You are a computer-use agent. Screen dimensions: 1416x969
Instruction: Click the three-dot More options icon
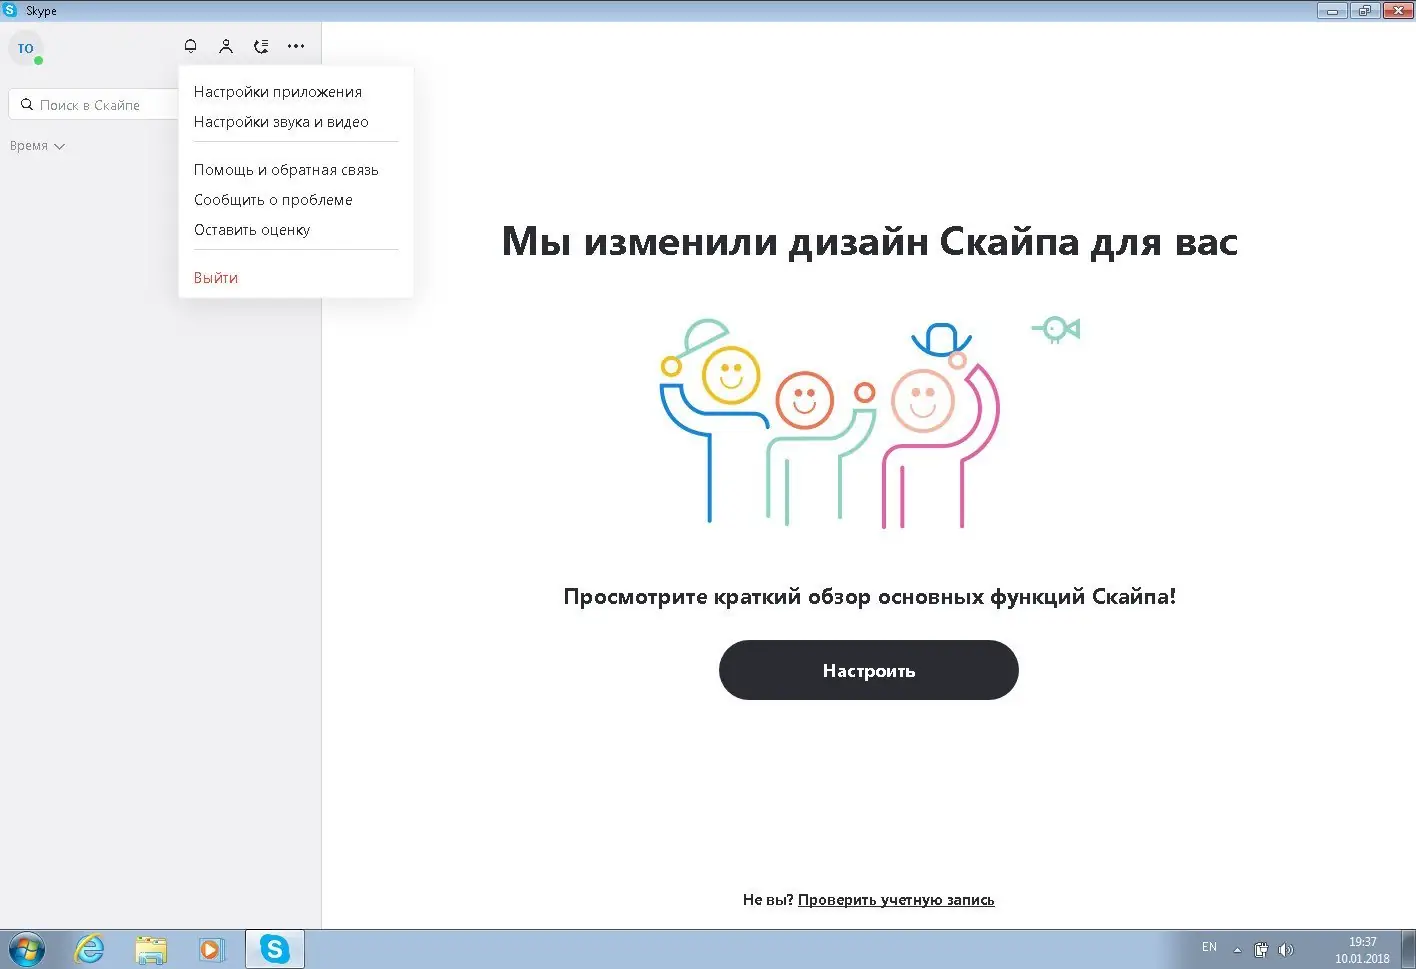(x=296, y=46)
